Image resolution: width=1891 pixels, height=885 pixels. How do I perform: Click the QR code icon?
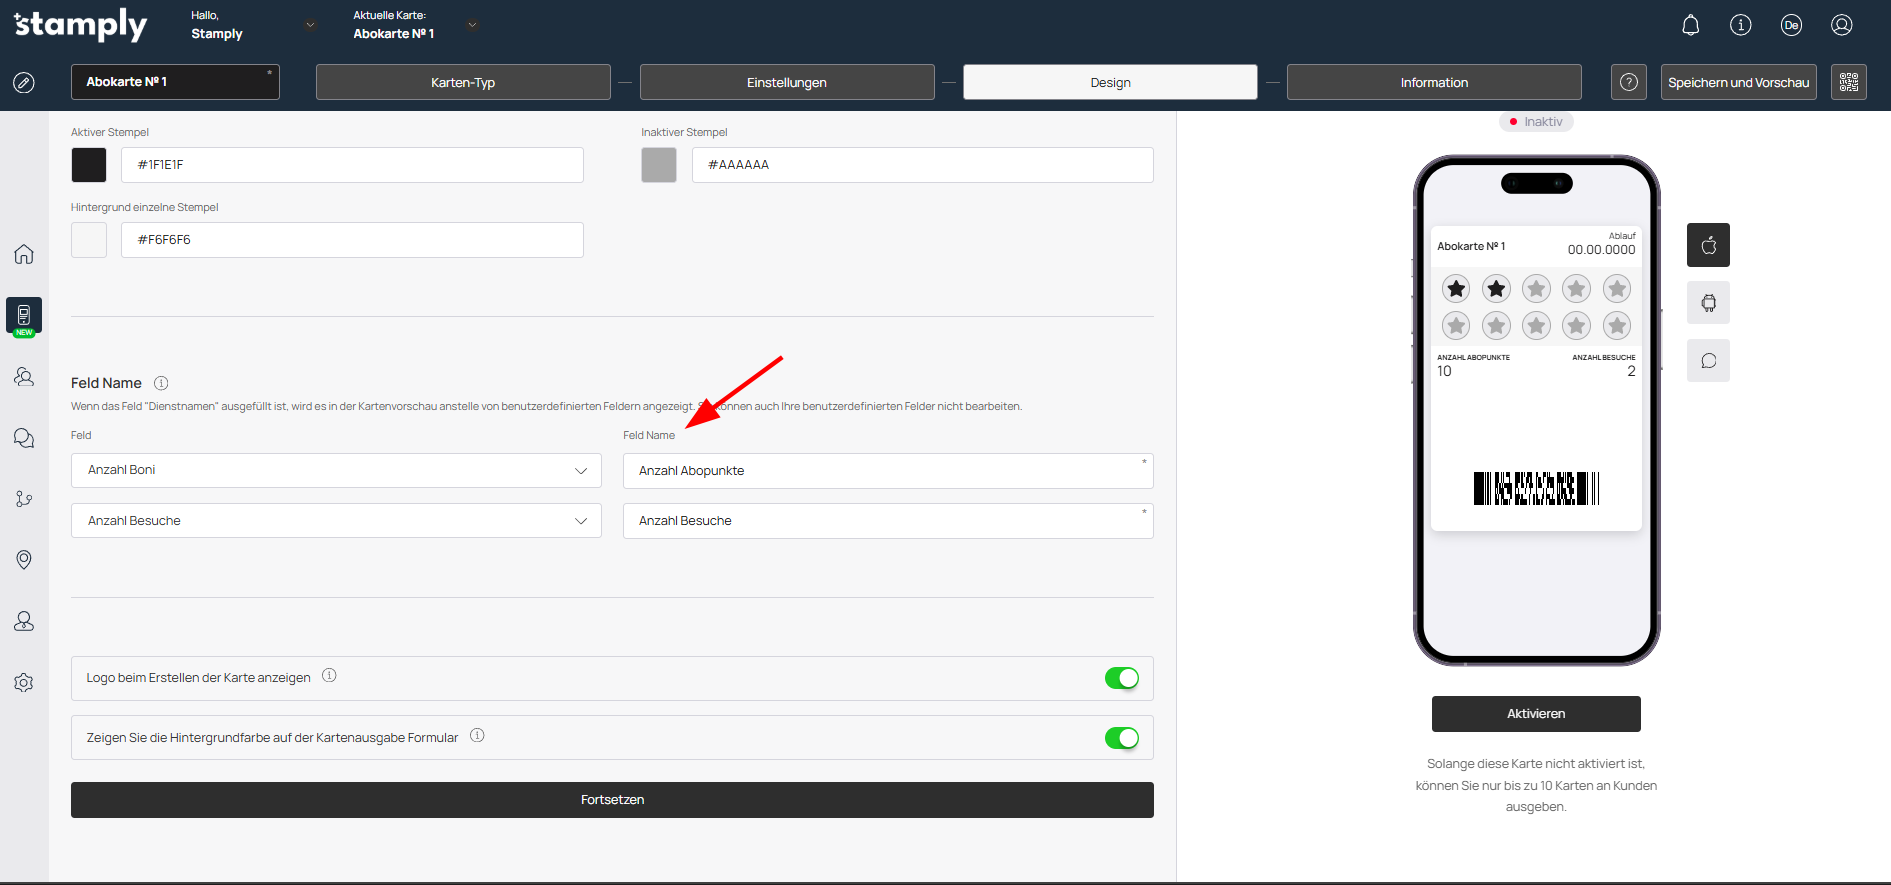point(1848,82)
